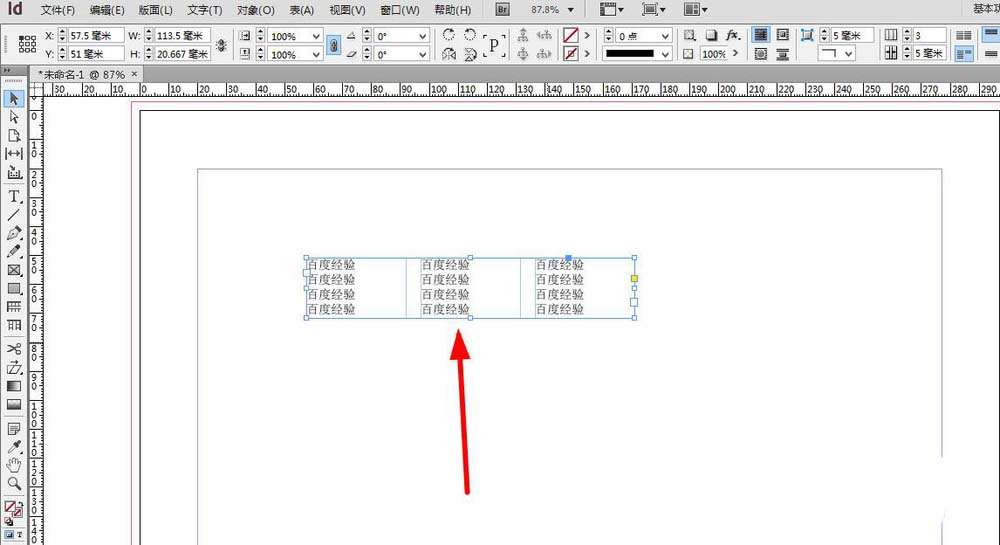Toggle constrain proportions for width and height

221,45
